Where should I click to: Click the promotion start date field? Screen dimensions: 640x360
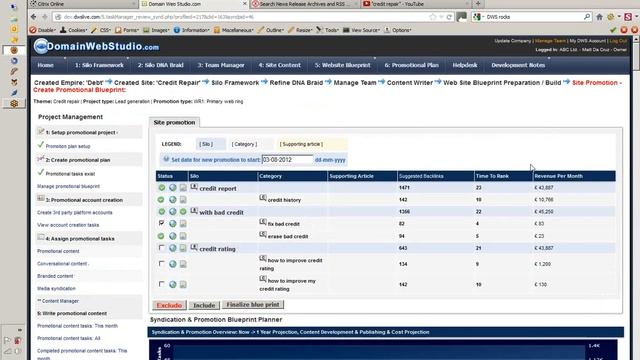click(287, 160)
